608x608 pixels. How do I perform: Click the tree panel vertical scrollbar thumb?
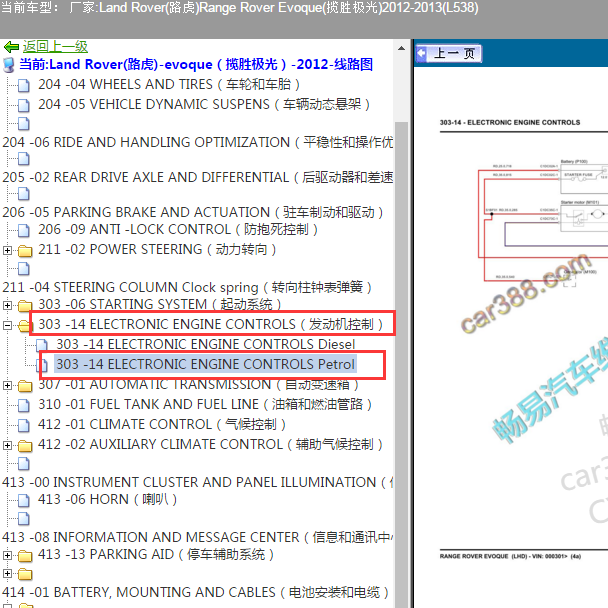tap(401, 364)
